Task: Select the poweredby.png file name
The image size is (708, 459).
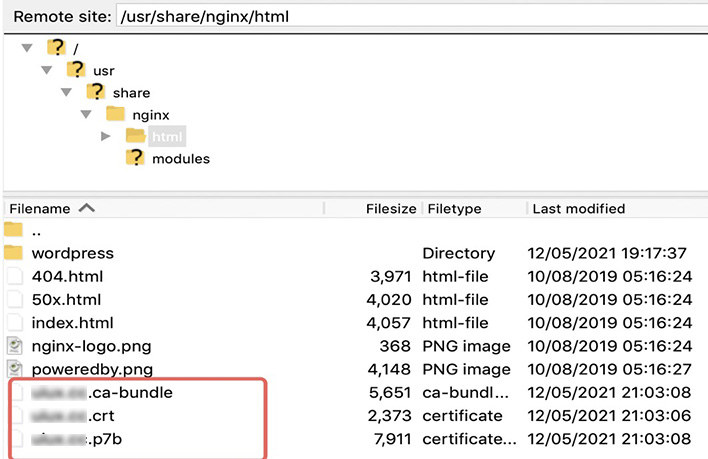Action: (92, 370)
